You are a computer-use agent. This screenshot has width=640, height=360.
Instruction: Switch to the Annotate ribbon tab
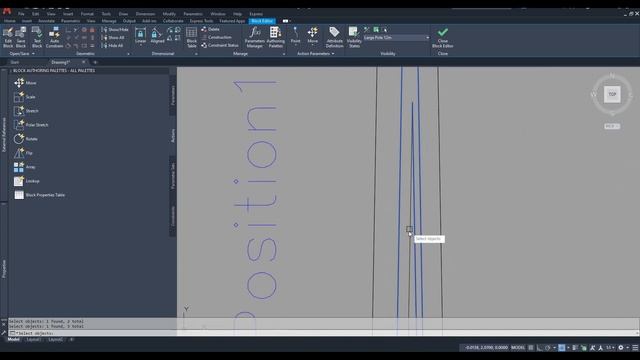tap(46, 21)
